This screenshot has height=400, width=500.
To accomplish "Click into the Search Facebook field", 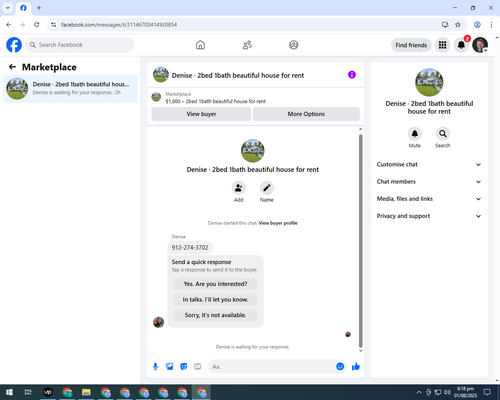I will [80, 45].
